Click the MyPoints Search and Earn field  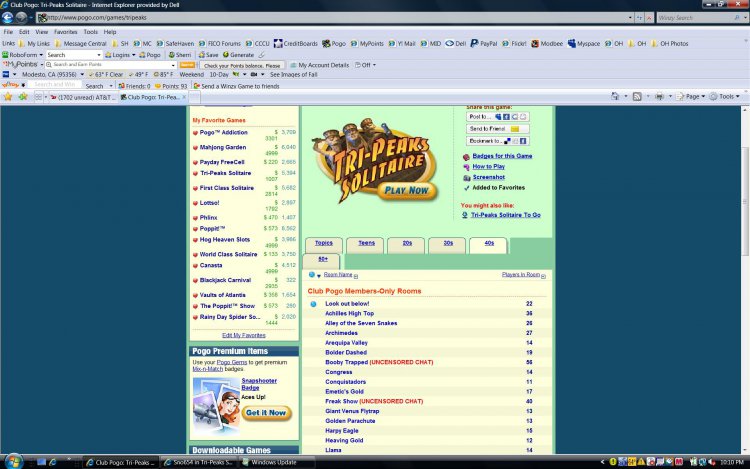point(111,65)
